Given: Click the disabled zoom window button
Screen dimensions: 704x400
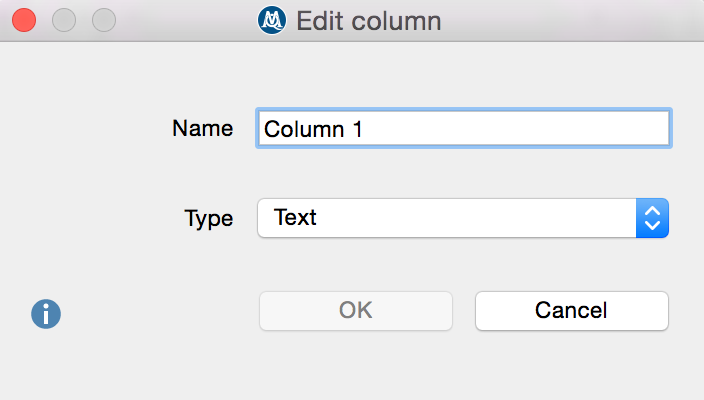Looking at the screenshot, I should coord(103,19).
